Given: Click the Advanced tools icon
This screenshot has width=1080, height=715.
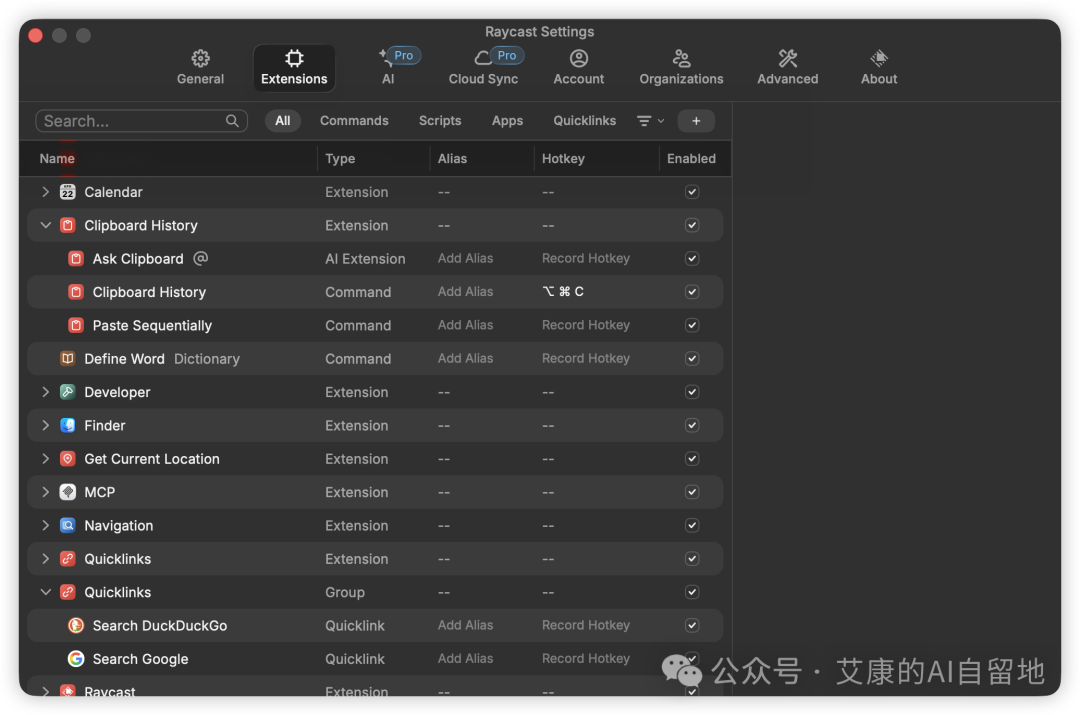Looking at the screenshot, I should [x=787, y=58].
